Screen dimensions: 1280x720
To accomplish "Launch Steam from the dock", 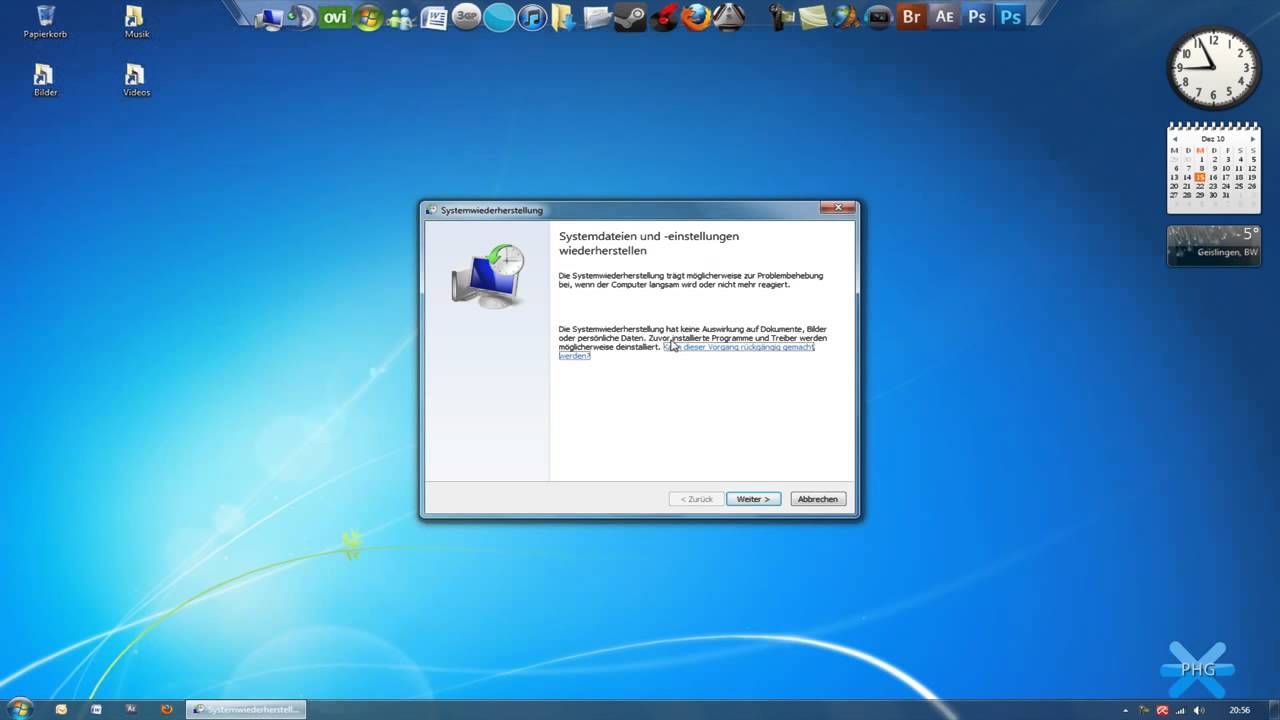I will (630, 17).
